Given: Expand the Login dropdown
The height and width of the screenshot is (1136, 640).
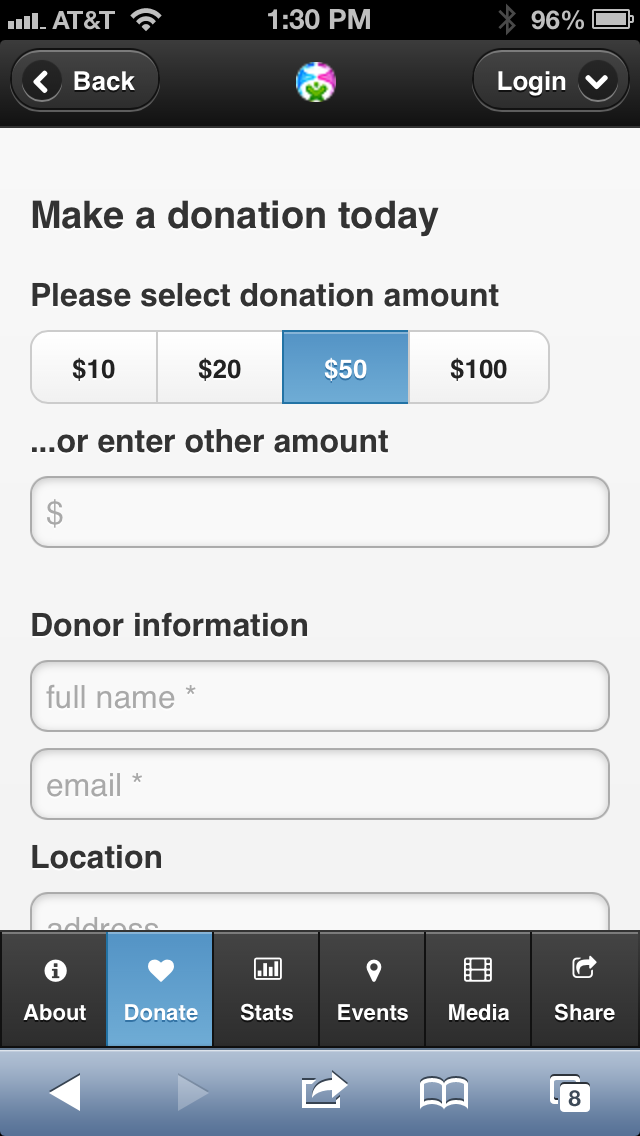Looking at the screenshot, I should pyautogui.click(x=553, y=82).
